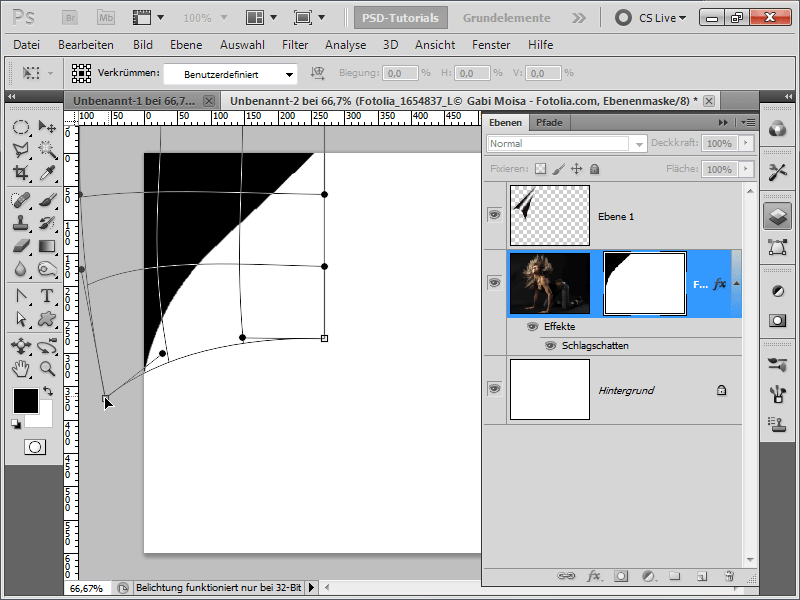Viewport: 800px width, 600px height.
Task: Select the Type tool
Action: coord(47,296)
